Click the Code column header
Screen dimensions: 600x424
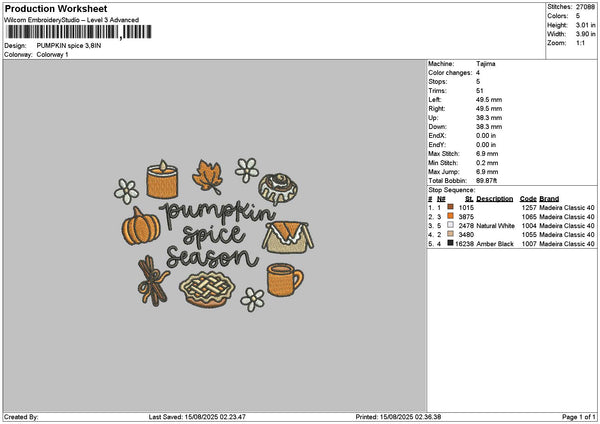coord(528,199)
